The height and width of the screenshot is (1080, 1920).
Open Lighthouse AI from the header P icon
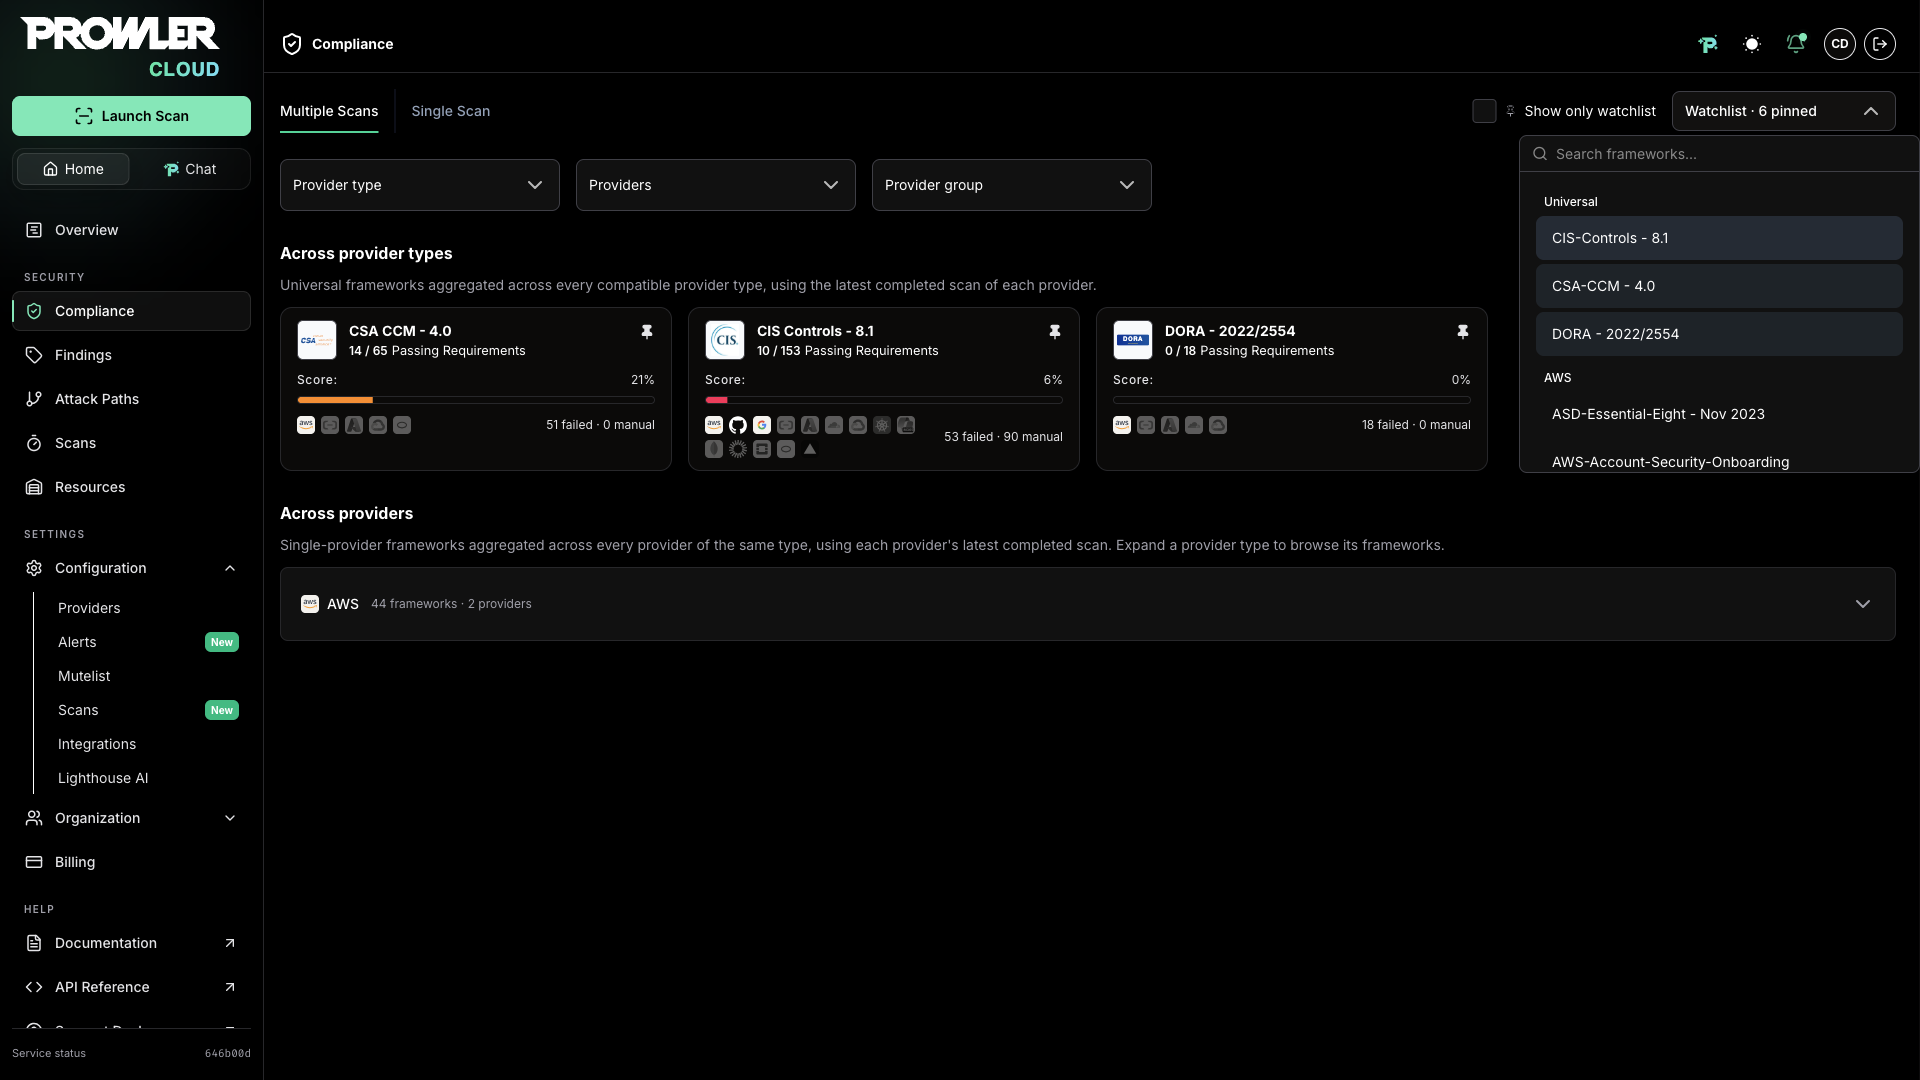coord(1708,44)
